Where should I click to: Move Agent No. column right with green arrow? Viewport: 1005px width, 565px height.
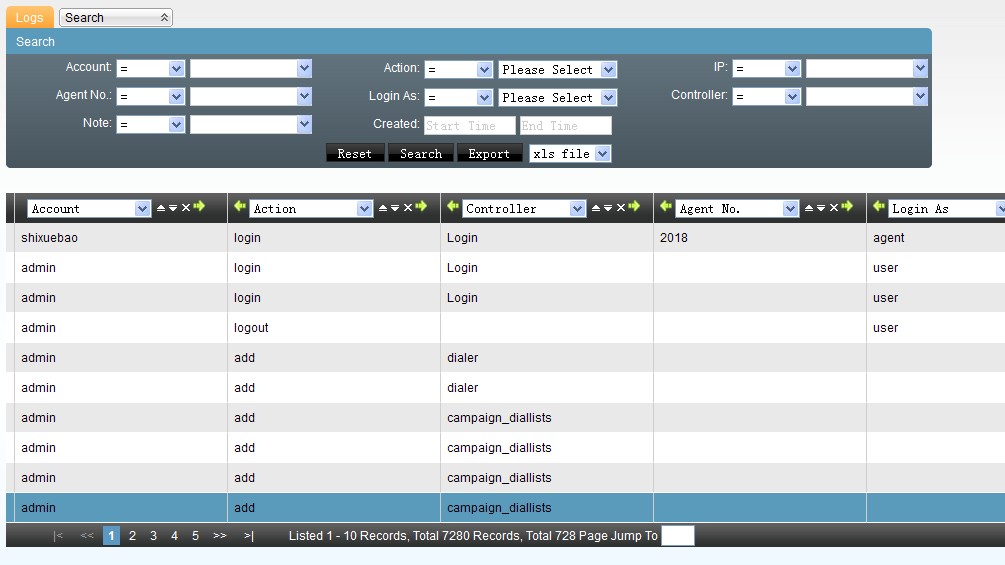(847, 207)
